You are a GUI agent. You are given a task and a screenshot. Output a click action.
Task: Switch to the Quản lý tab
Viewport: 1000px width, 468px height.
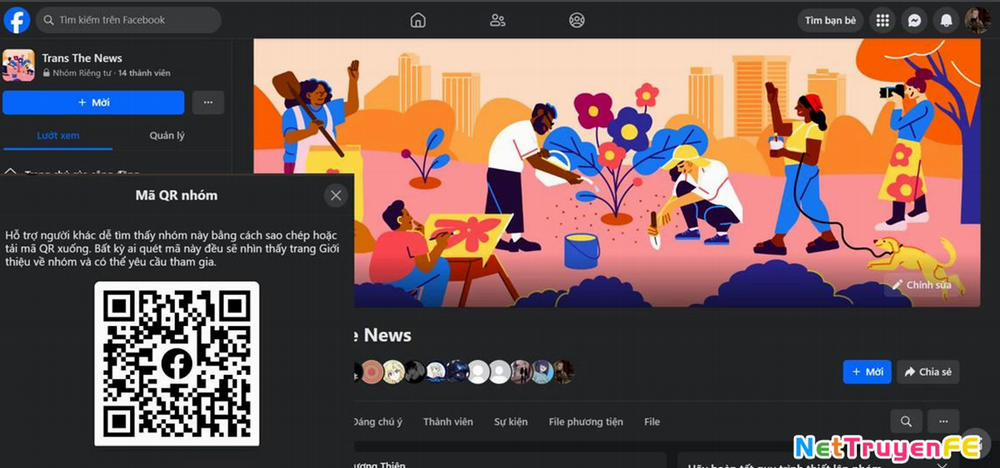click(167, 136)
